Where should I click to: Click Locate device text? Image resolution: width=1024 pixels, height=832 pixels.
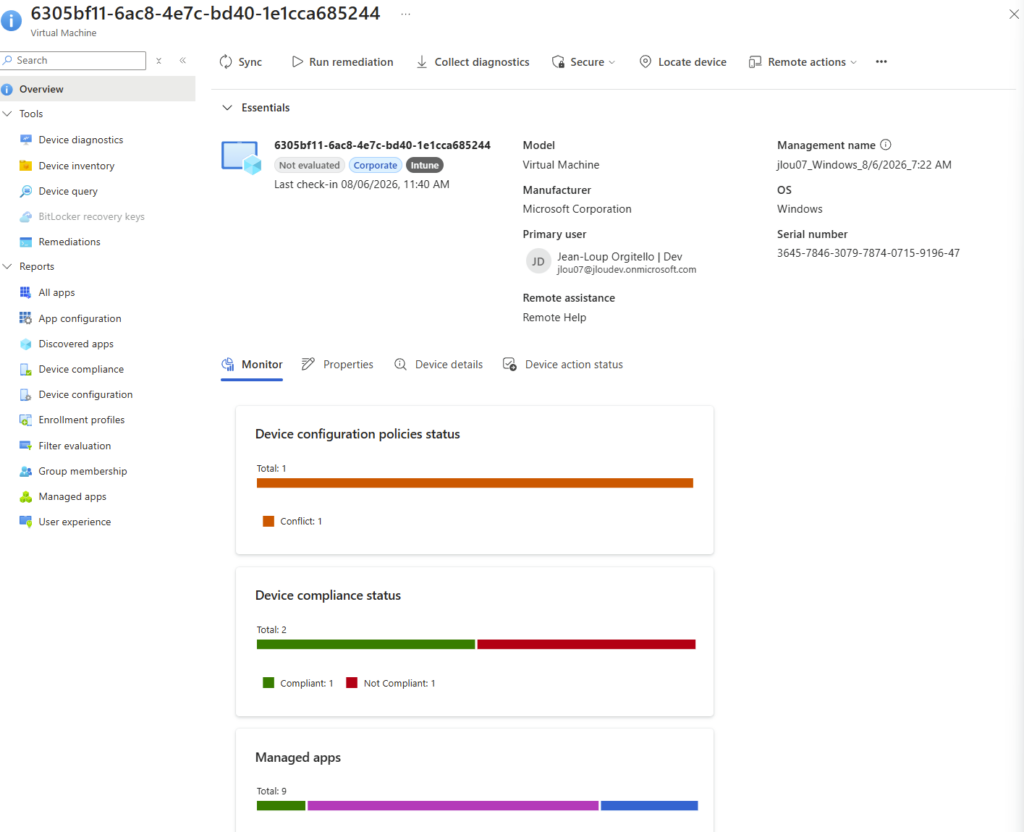click(x=692, y=62)
